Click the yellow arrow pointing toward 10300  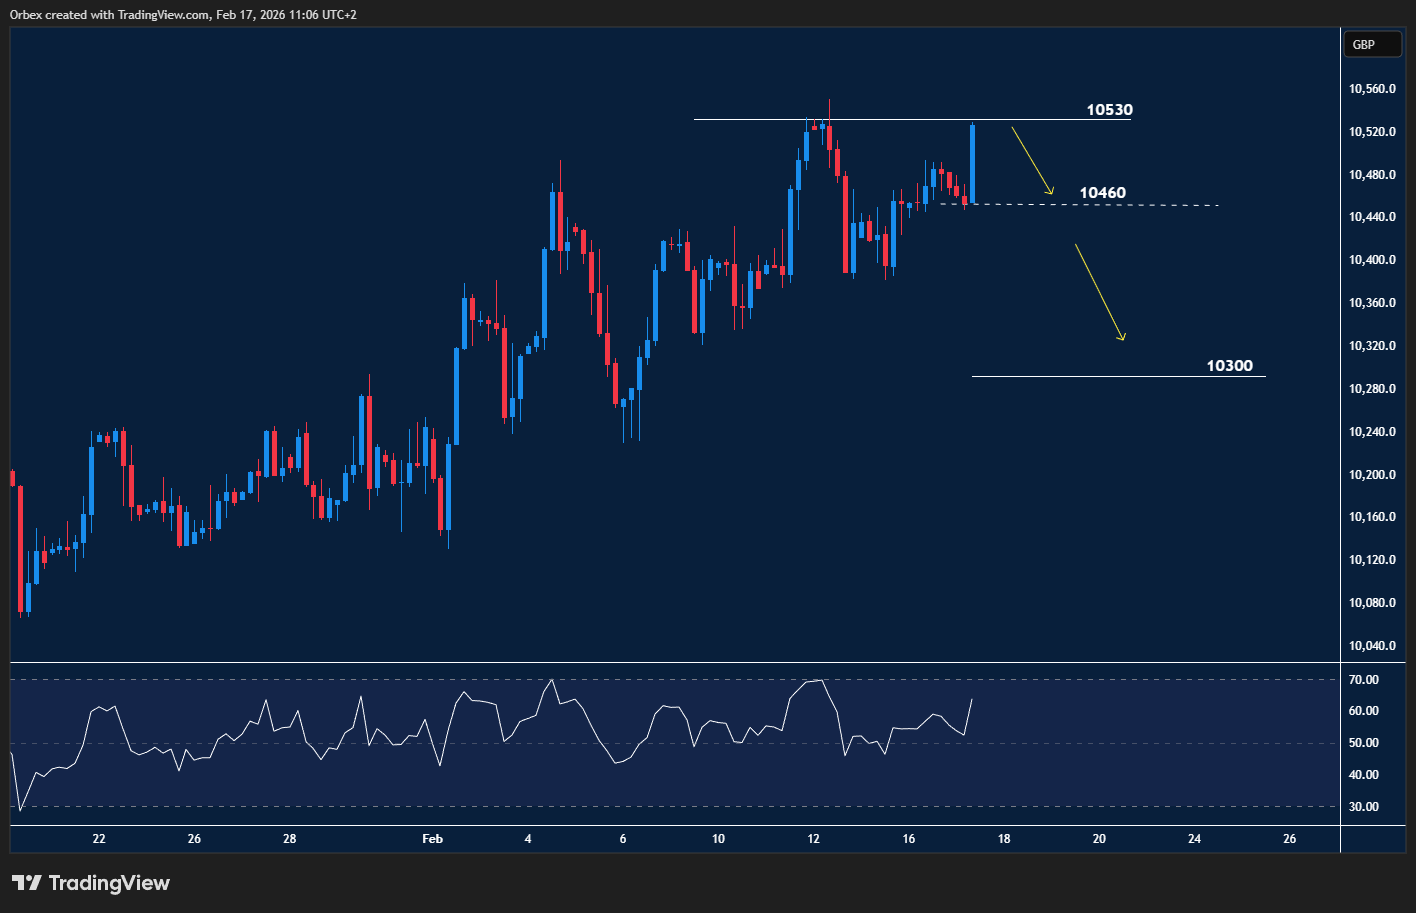click(x=1100, y=292)
